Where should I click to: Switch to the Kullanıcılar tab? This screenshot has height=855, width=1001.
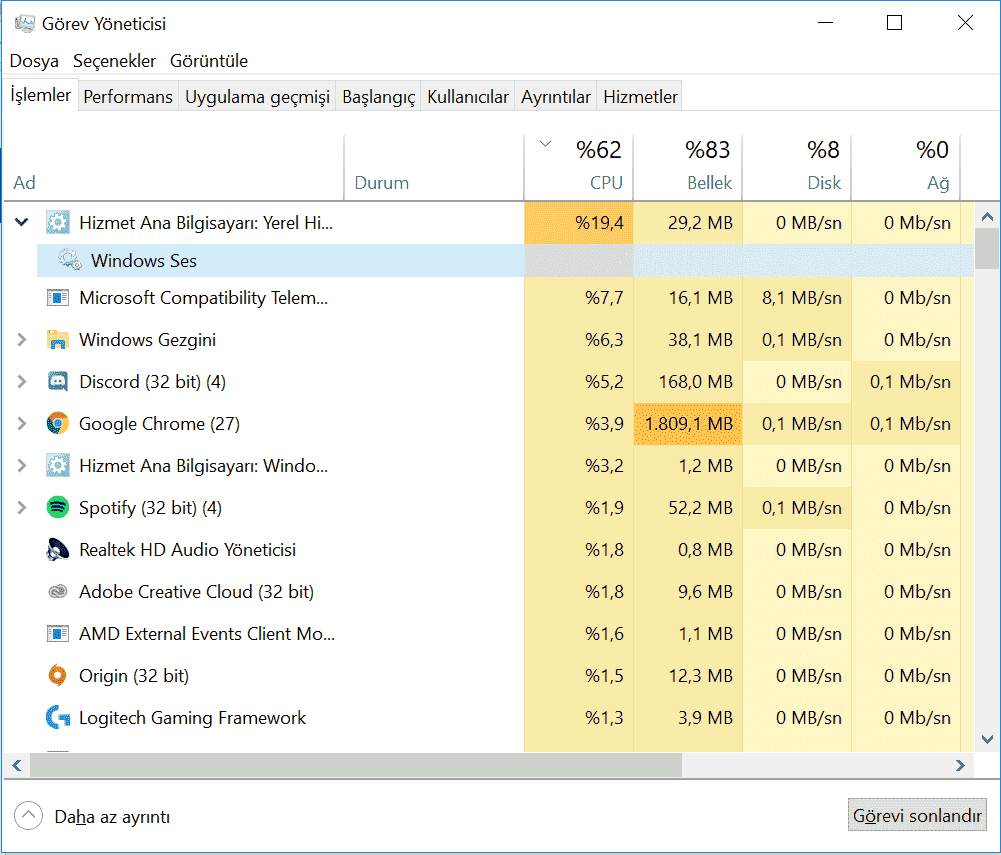[468, 96]
